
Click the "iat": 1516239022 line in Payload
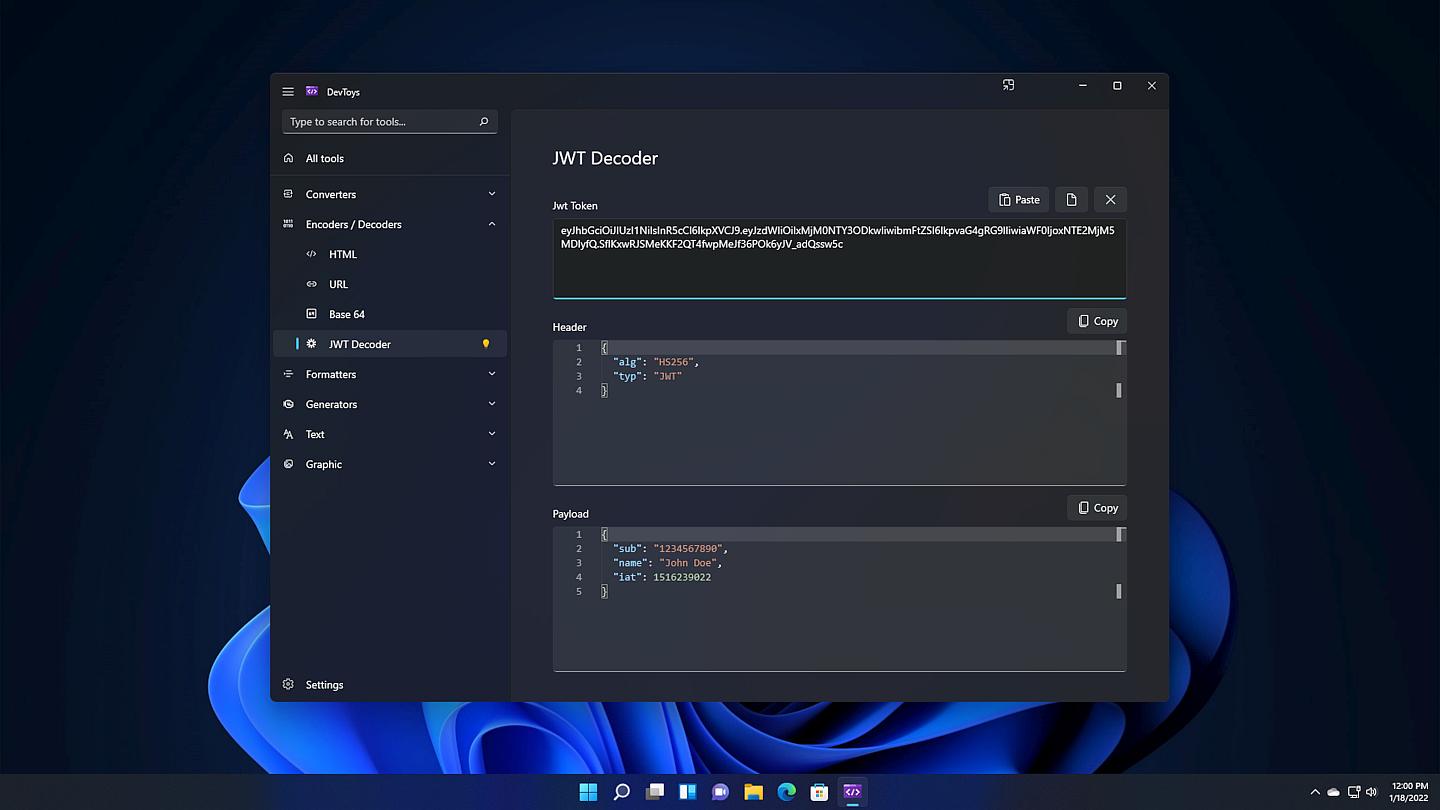click(662, 577)
